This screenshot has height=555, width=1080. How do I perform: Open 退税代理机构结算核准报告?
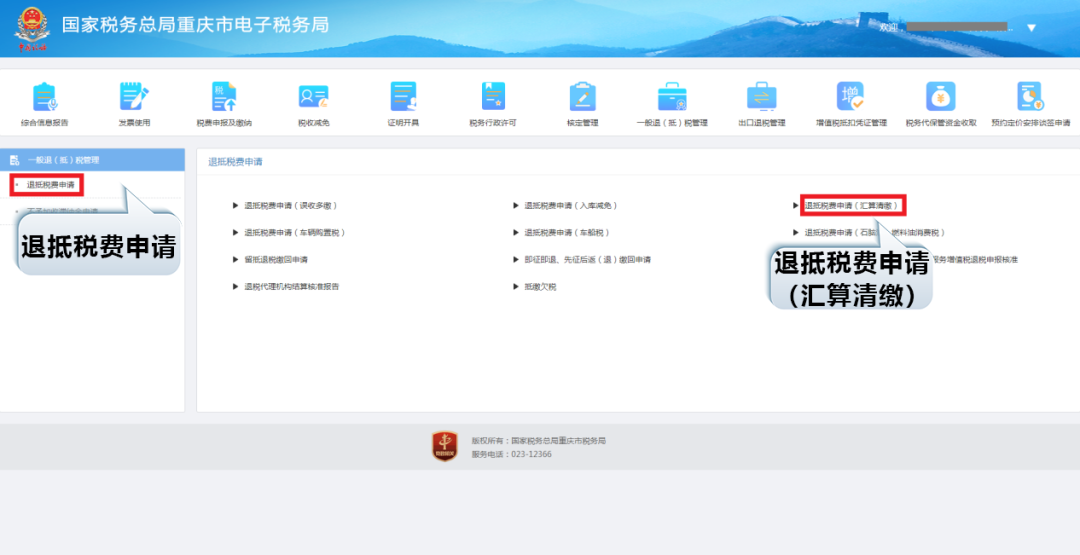[x=291, y=286]
